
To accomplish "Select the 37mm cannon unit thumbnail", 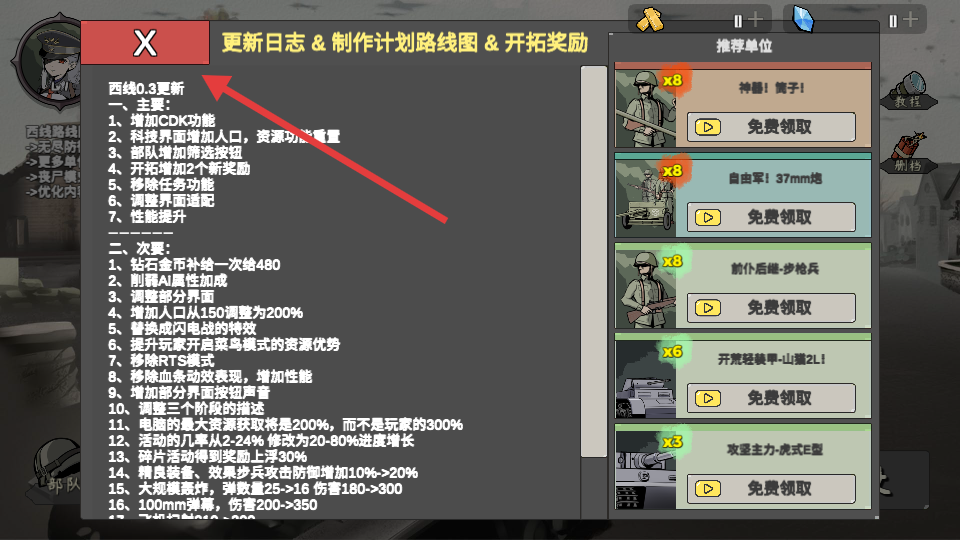I will point(645,198).
